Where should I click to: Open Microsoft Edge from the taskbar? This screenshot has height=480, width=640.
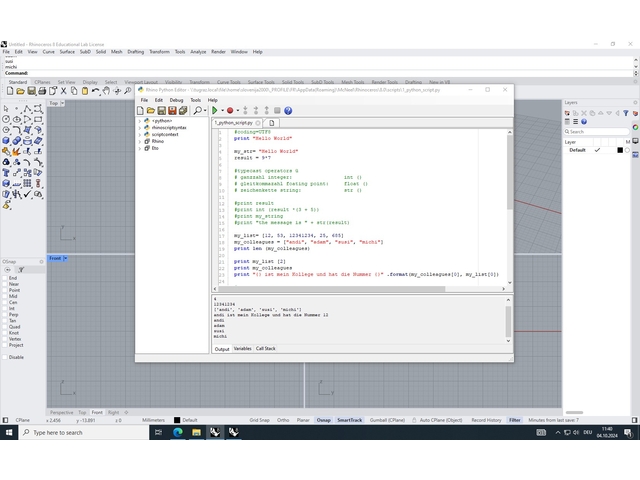[x=178, y=432]
